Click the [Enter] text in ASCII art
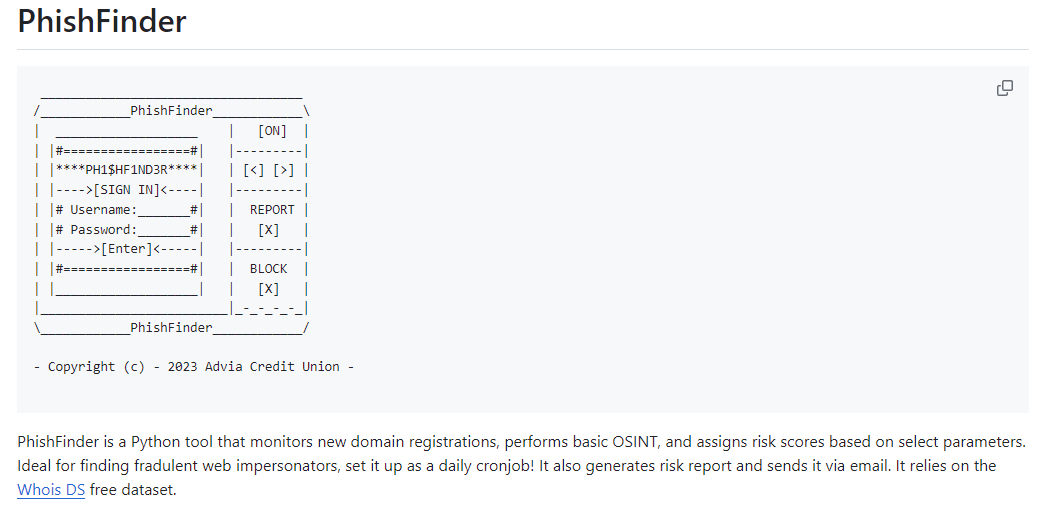Viewport: 1051px width, 509px height. point(127,249)
